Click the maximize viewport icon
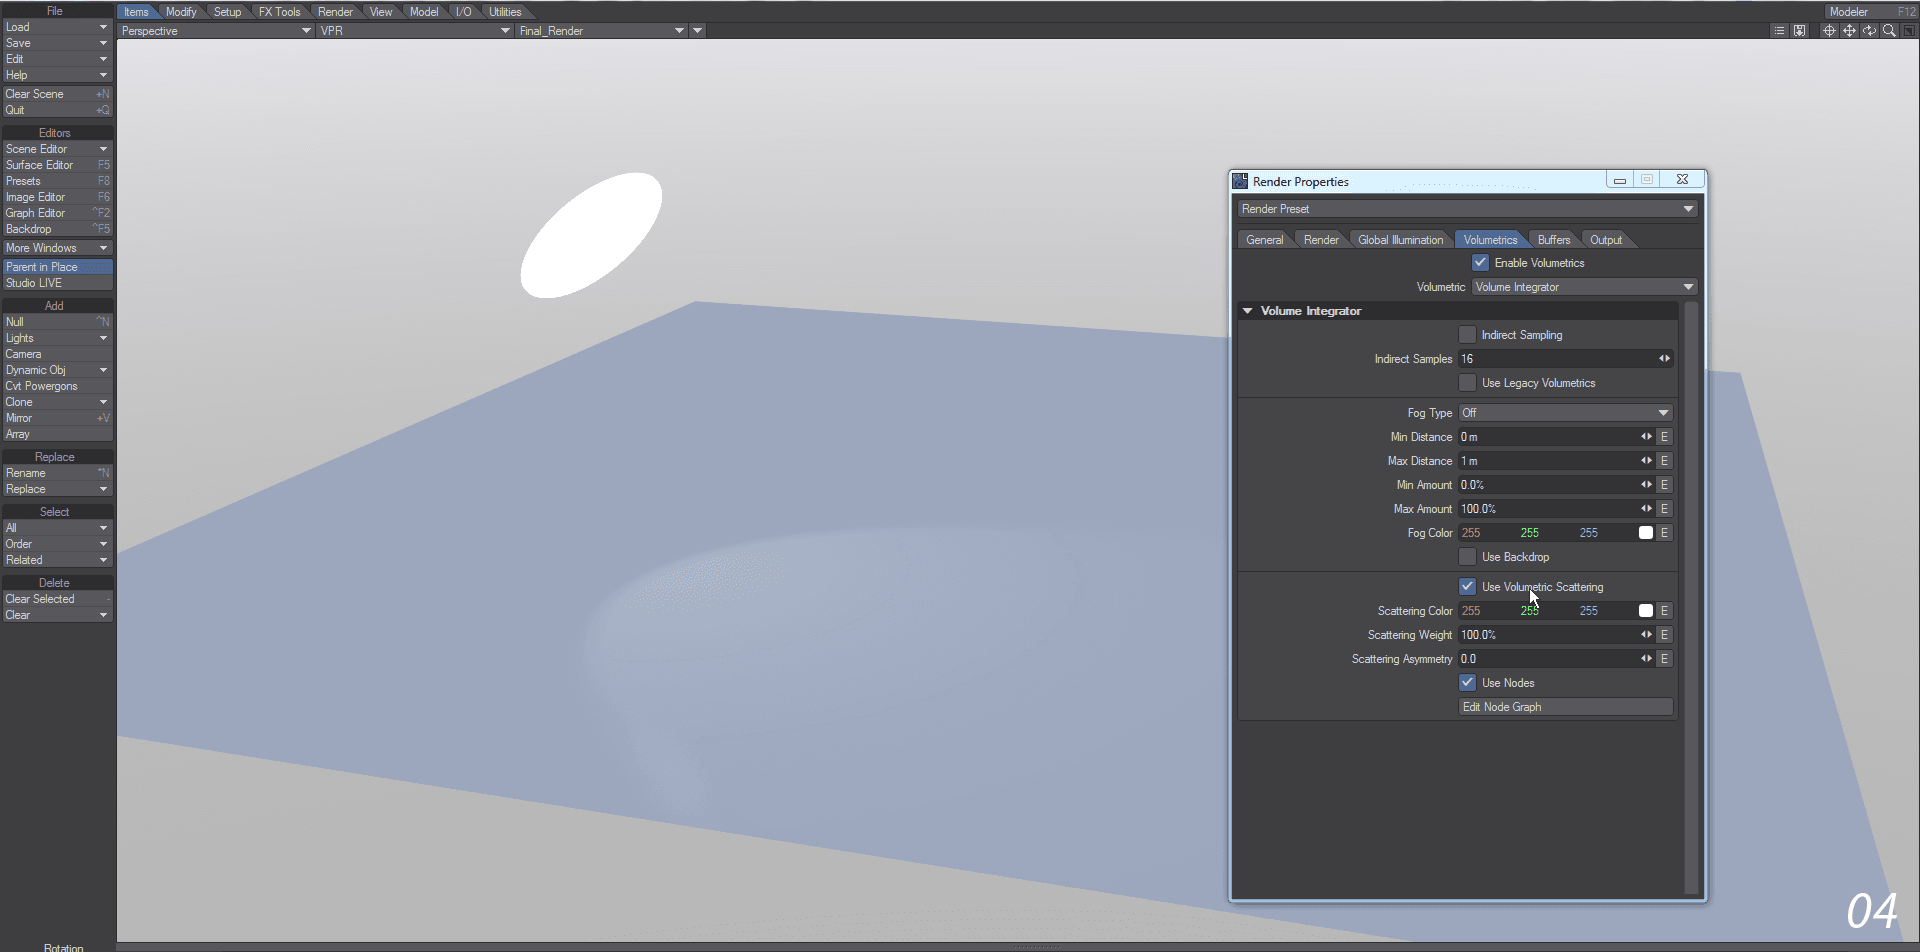The image size is (1920, 952). [x=1908, y=31]
